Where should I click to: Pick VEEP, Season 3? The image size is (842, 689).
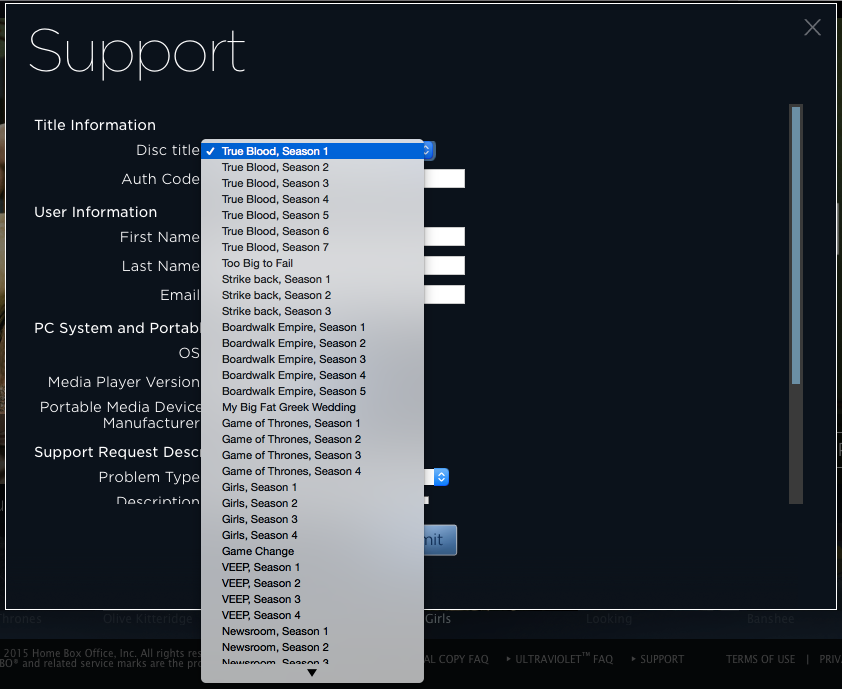point(313,599)
